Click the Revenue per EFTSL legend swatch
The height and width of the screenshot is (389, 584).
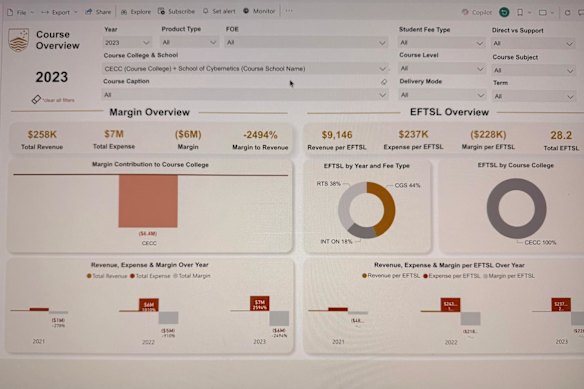(364, 276)
